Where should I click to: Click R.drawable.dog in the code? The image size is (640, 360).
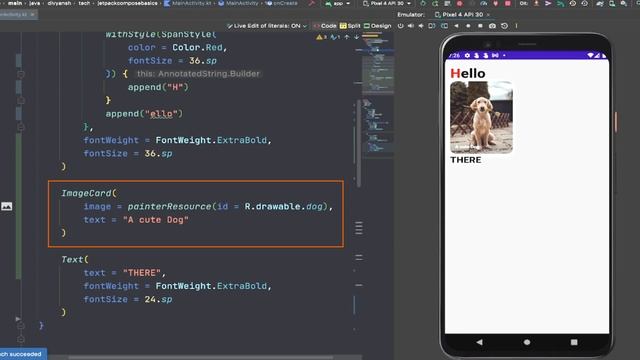(x=284, y=207)
